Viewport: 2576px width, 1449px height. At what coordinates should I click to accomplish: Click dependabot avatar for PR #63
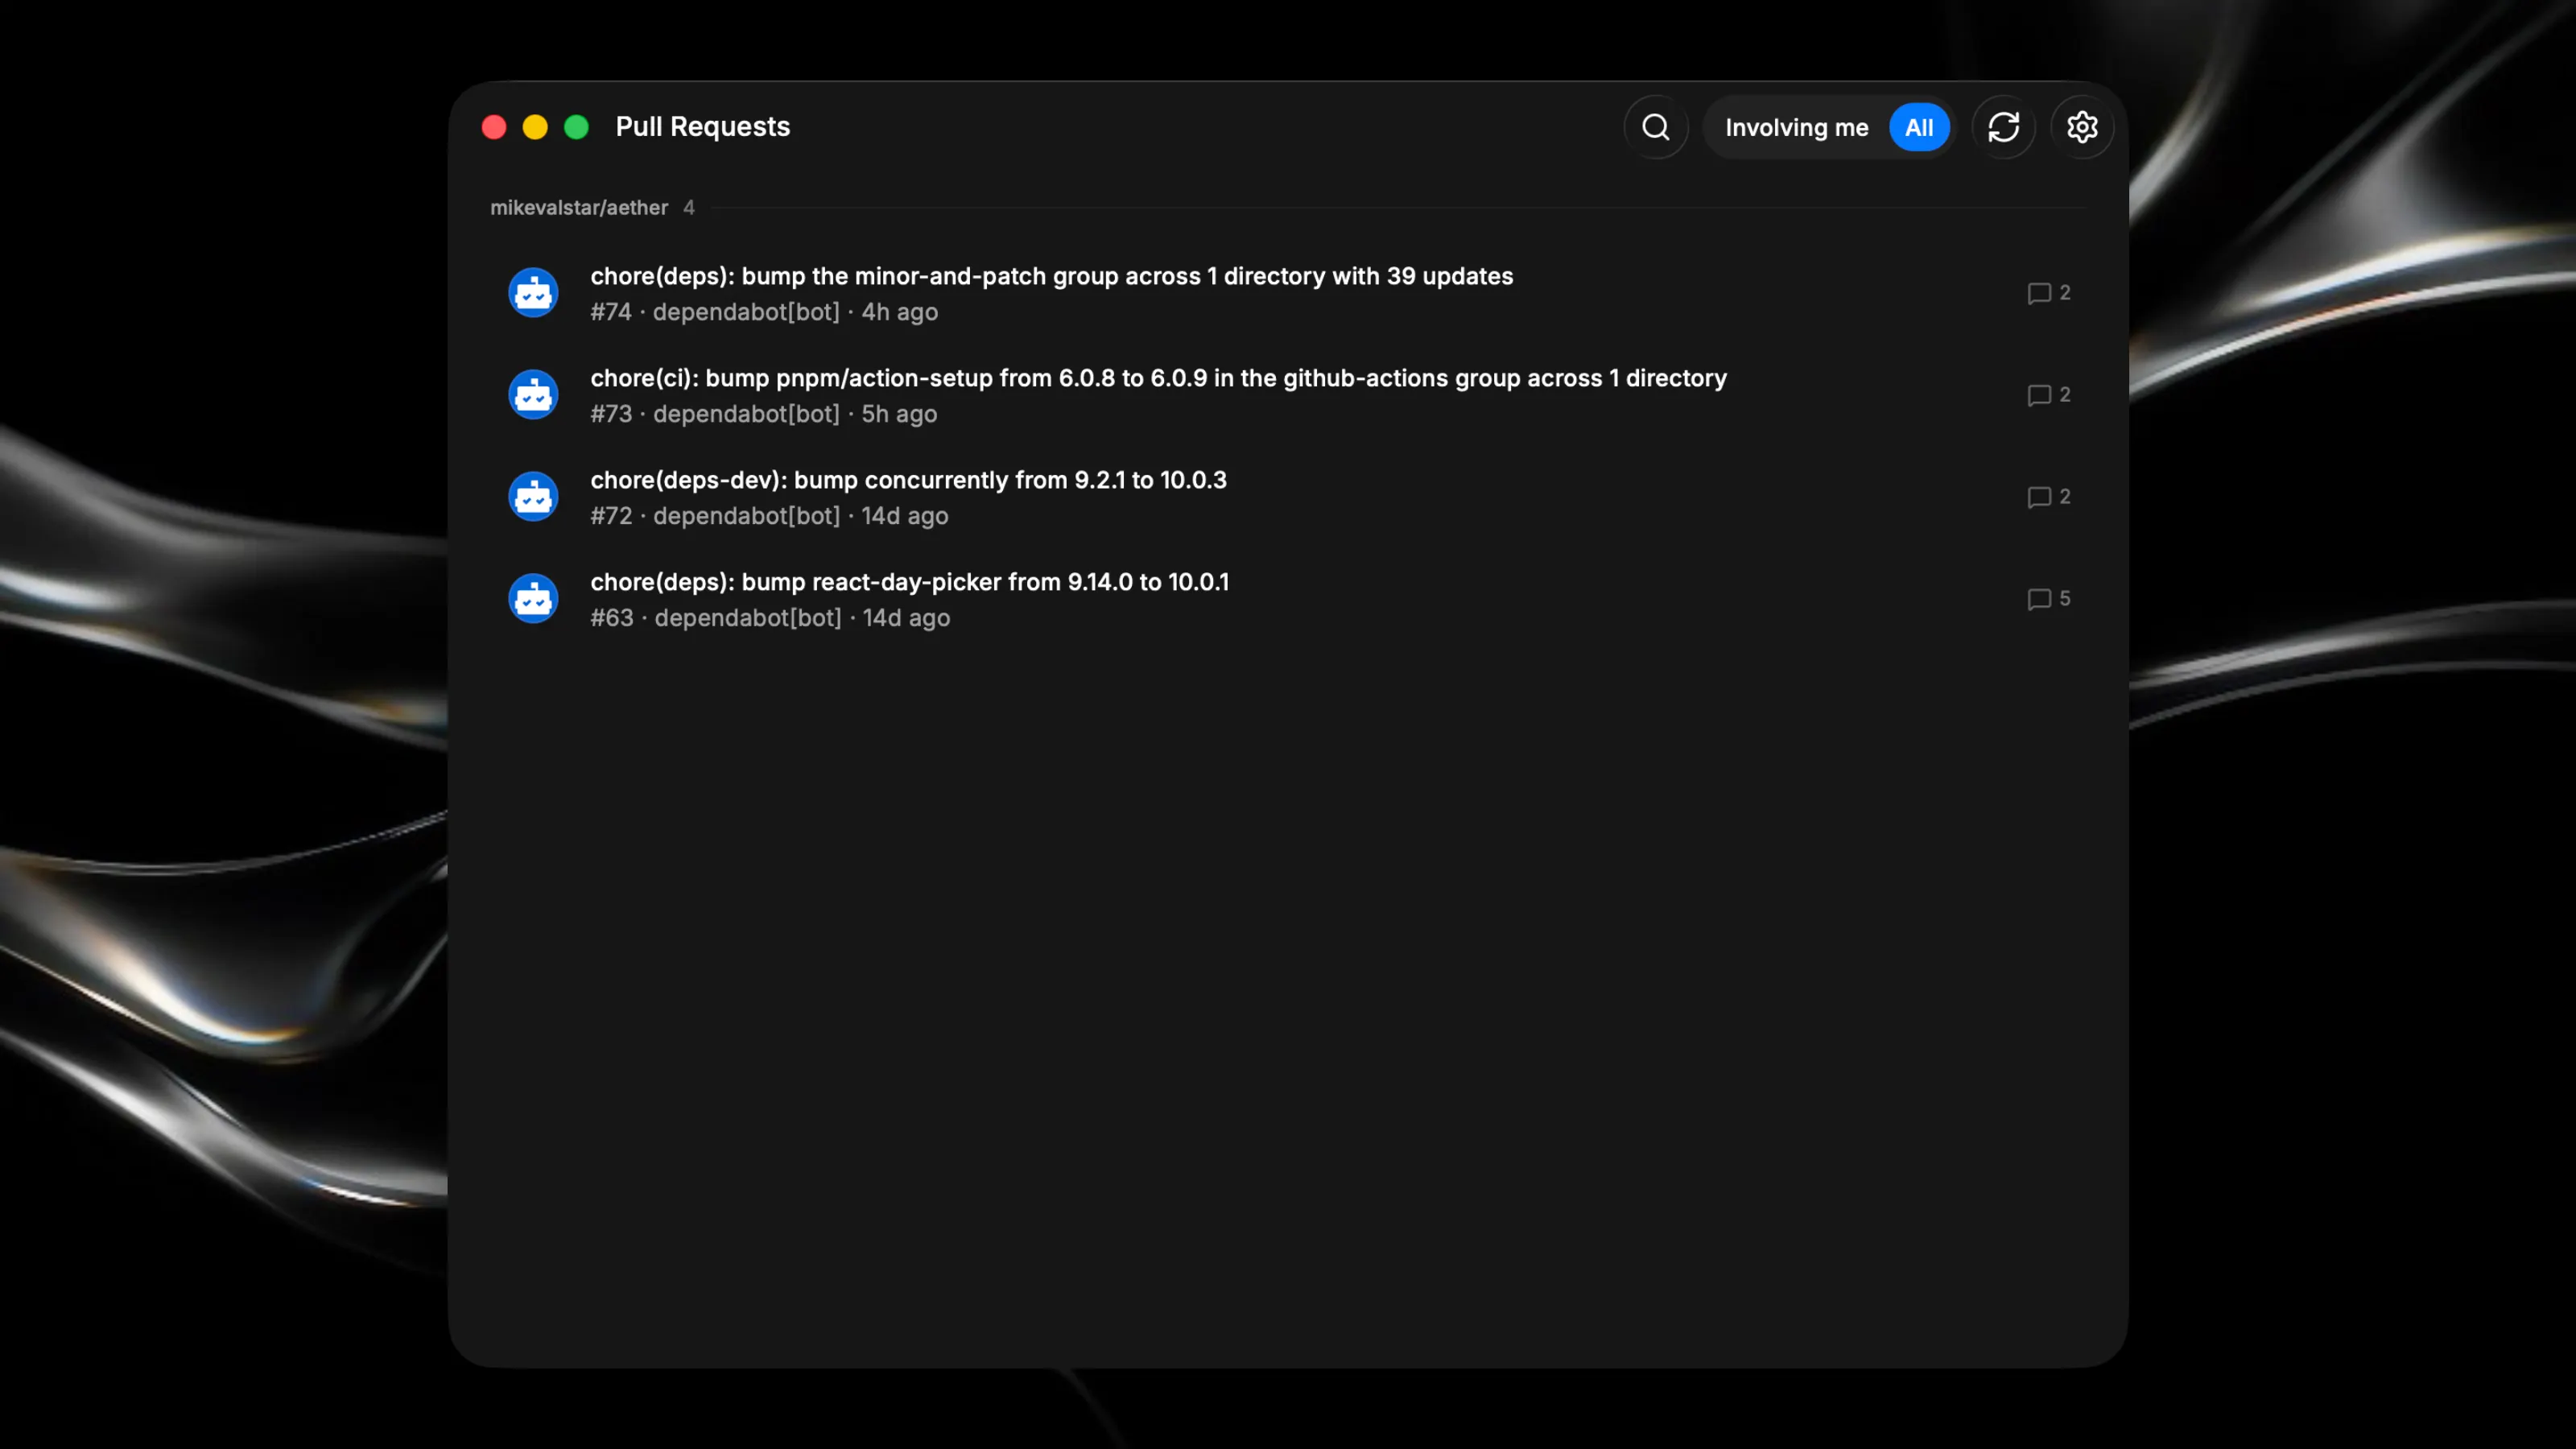click(533, 599)
